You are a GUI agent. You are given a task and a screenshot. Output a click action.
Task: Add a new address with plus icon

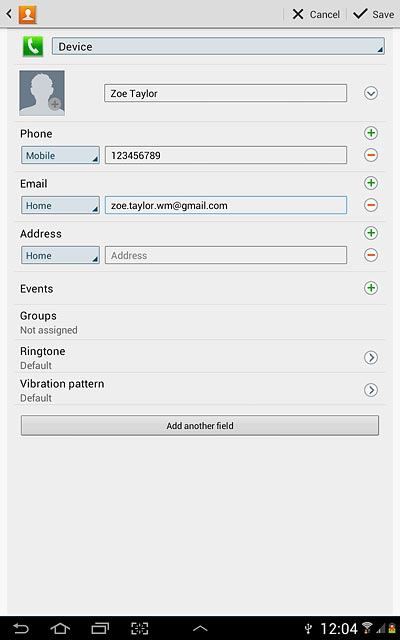point(371,233)
